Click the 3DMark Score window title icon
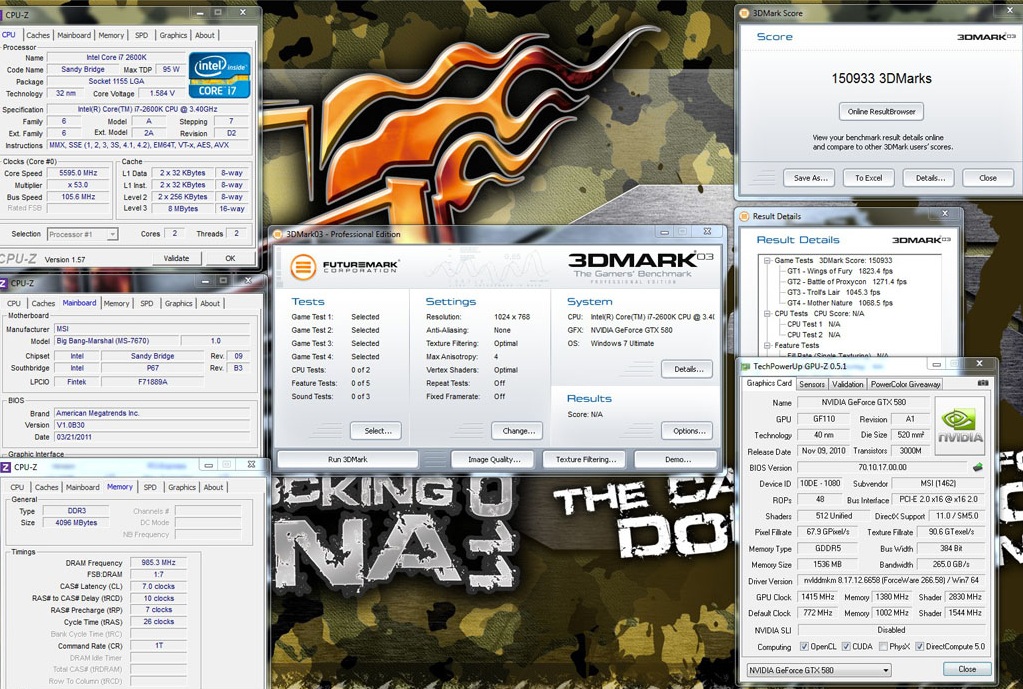The height and width of the screenshot is (689, 1023). pyautogui.click(x=744, y=13)
